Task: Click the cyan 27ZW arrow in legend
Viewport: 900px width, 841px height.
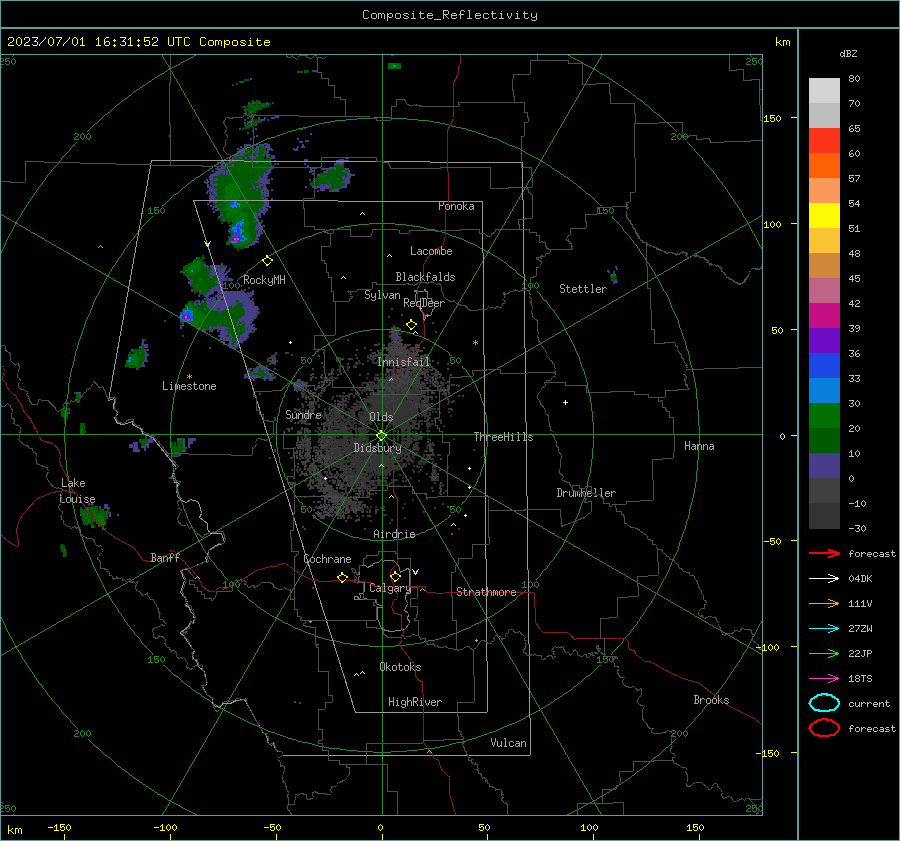Action: [x=824, y=629]
